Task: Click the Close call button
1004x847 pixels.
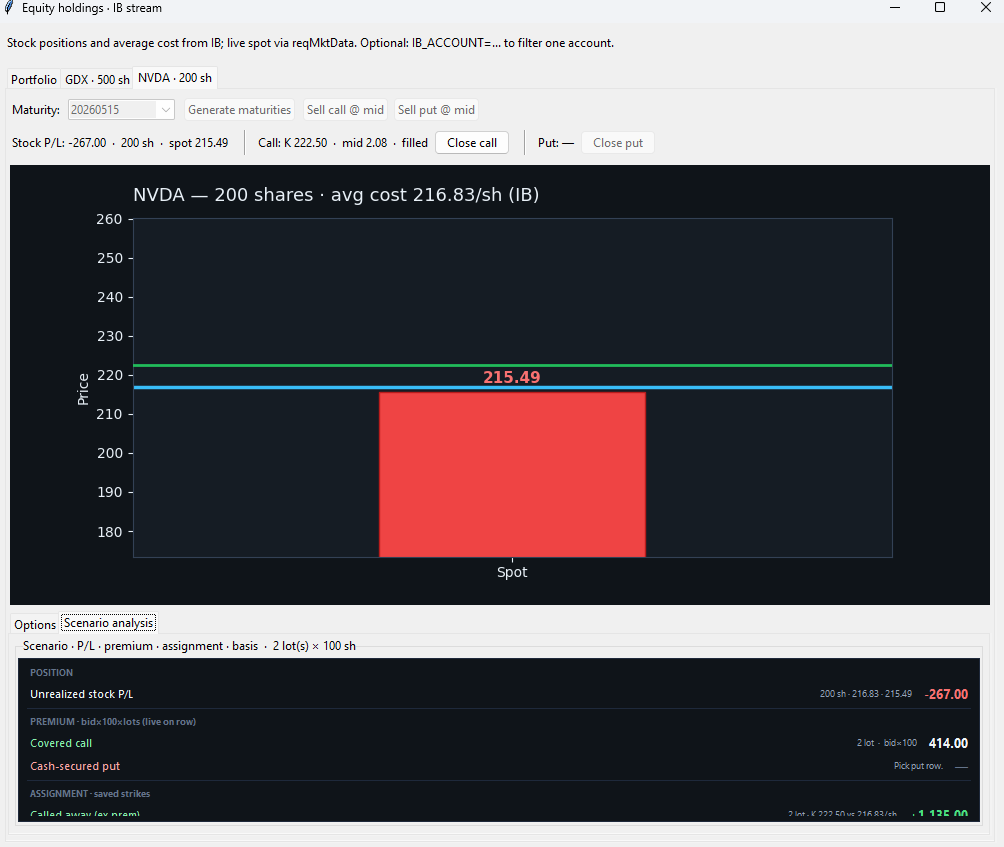Action: (472, 143)
